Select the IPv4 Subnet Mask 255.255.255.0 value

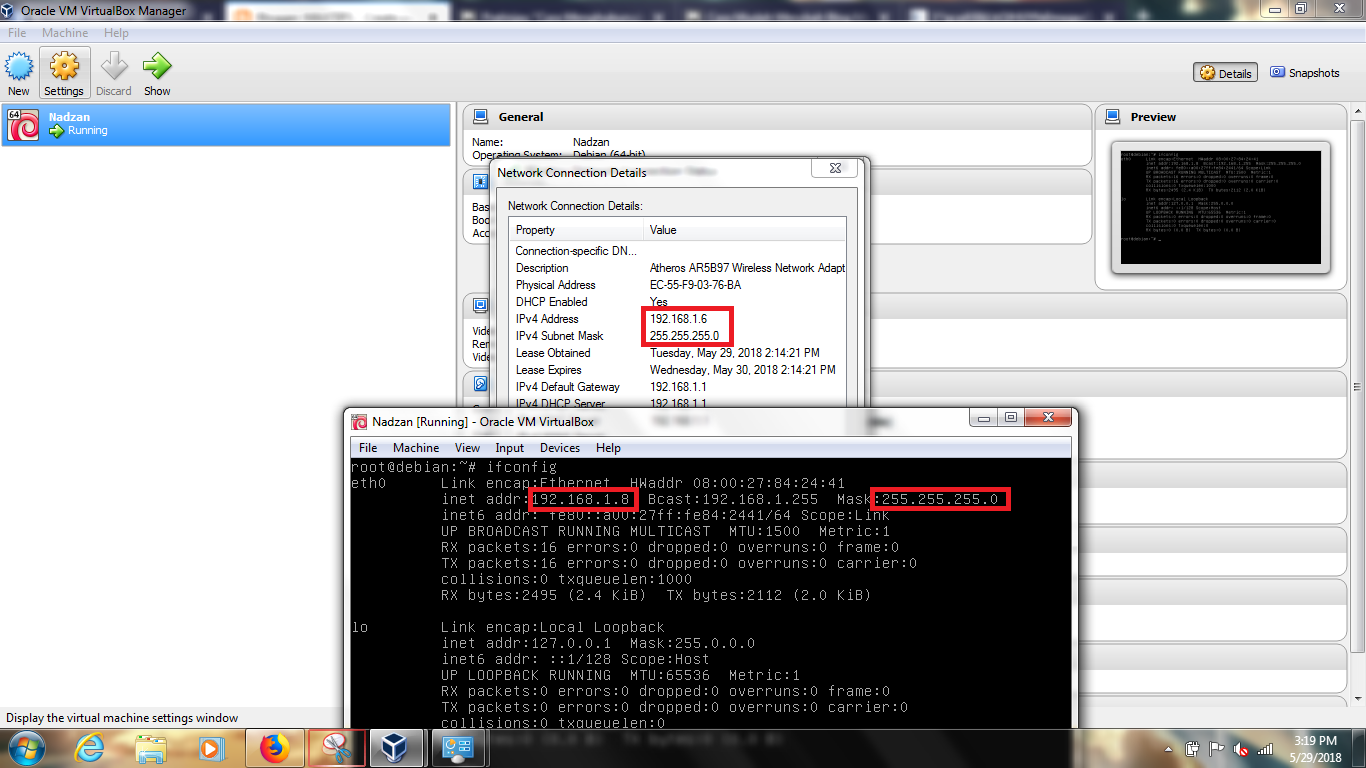(684, 336)
